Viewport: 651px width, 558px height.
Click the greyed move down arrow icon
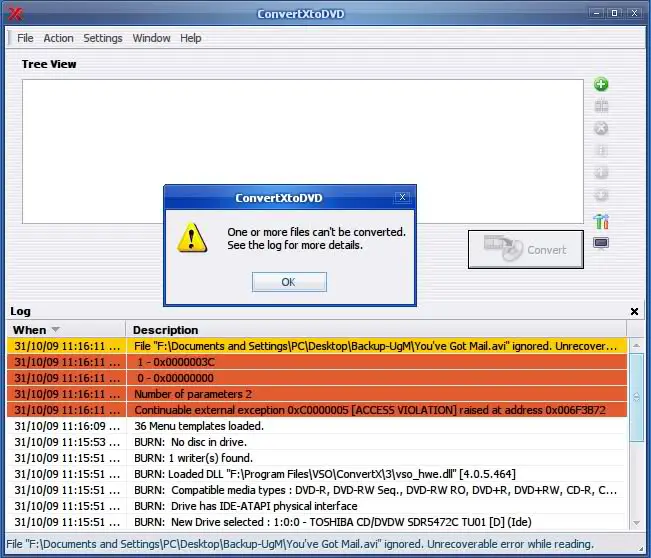tap(601, 195)
